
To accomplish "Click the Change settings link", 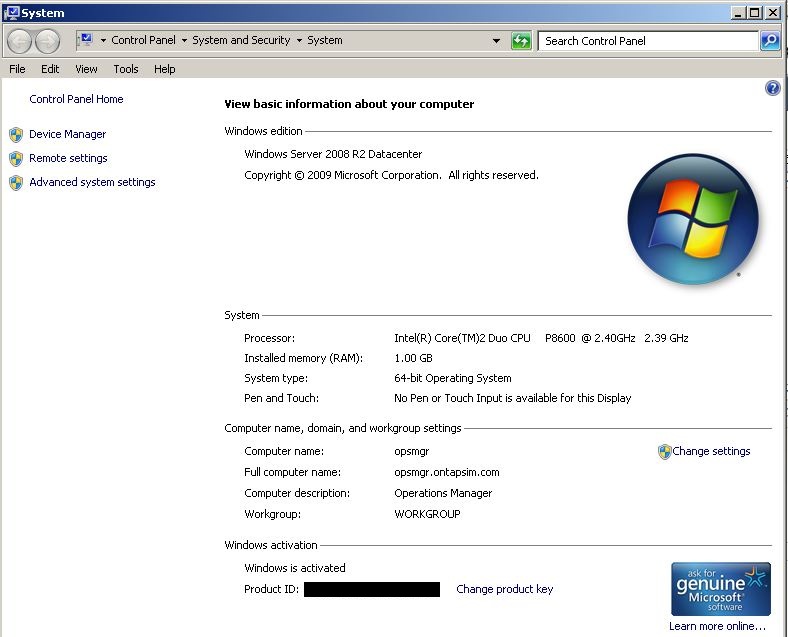I will [x=711, y=451].
